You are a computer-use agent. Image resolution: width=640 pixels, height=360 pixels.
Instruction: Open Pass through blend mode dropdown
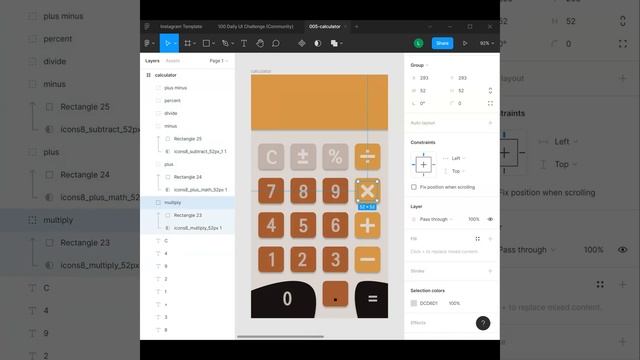click(x=436, y=219)
